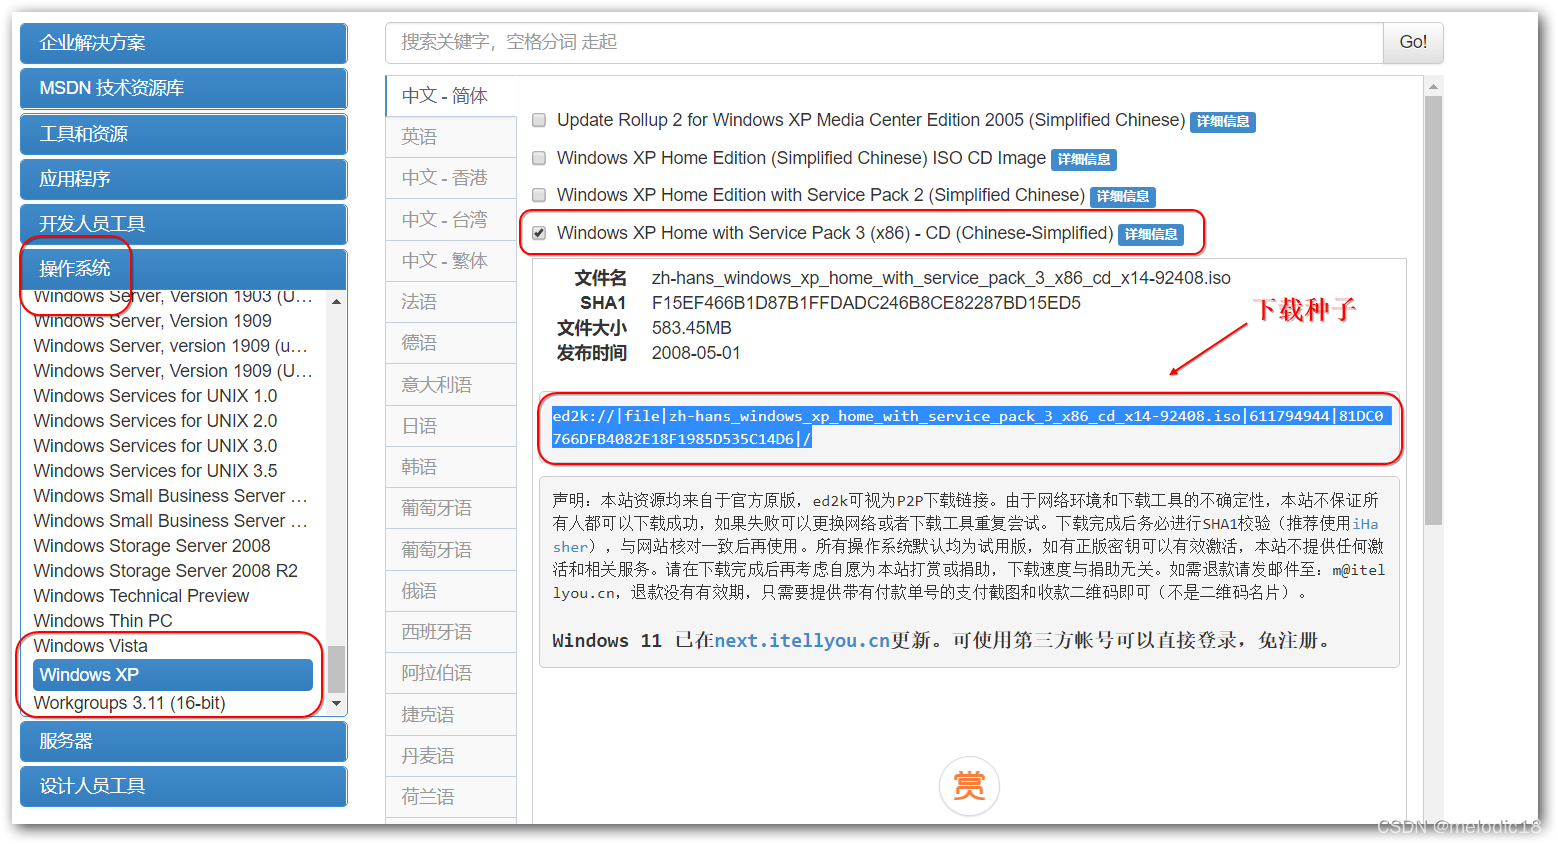Select Windows XP in the OS list
This screenshot has height=844, width=1558.
(173, 675)
